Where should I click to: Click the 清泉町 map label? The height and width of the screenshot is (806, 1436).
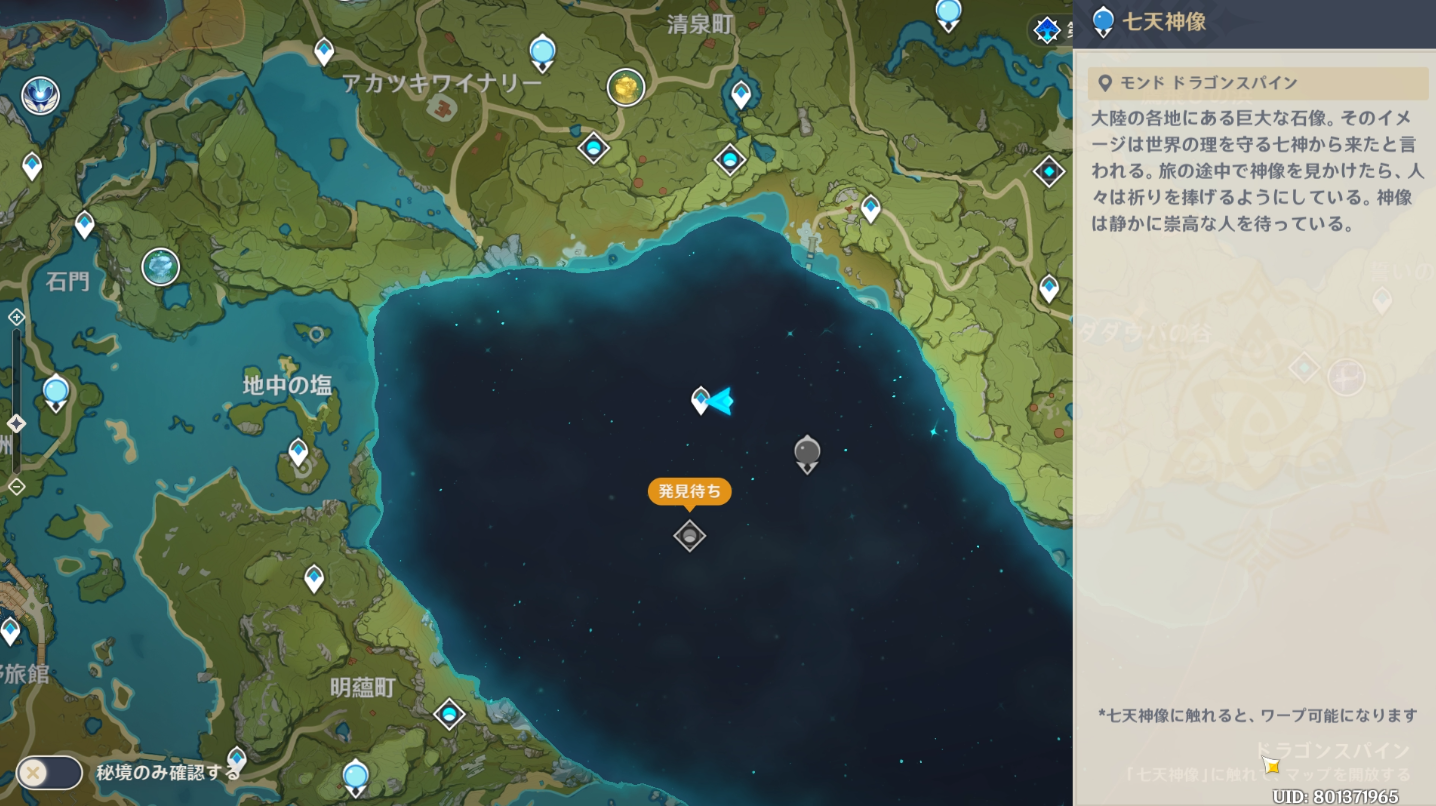pyautogui.click(x=701, y=25)
